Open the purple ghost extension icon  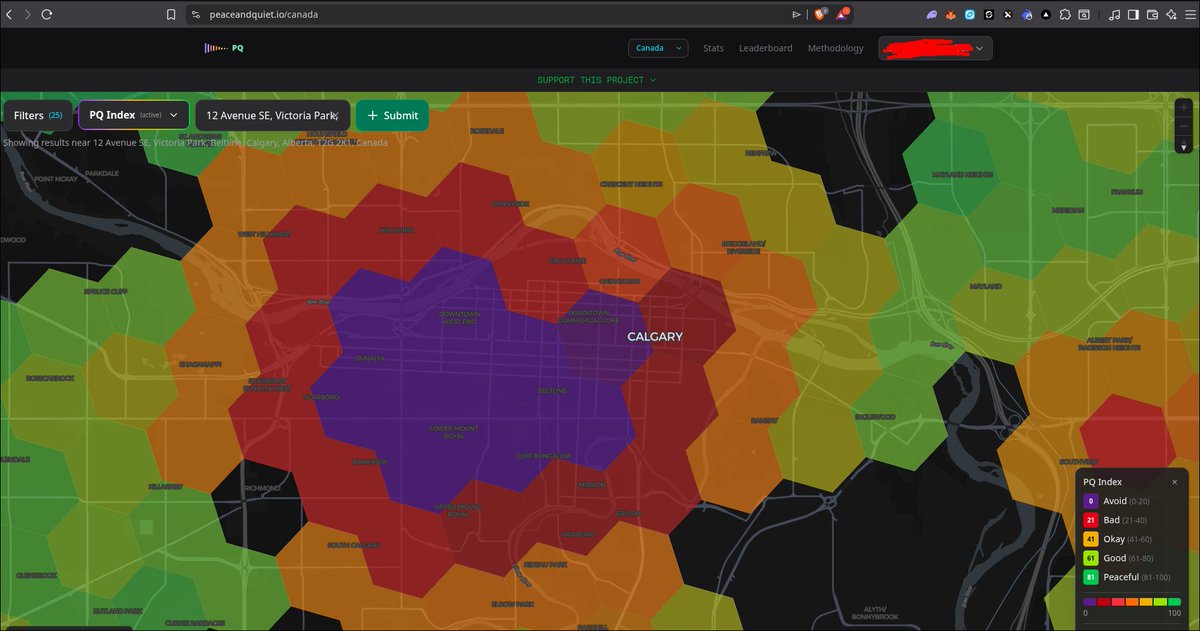[932, 15]
